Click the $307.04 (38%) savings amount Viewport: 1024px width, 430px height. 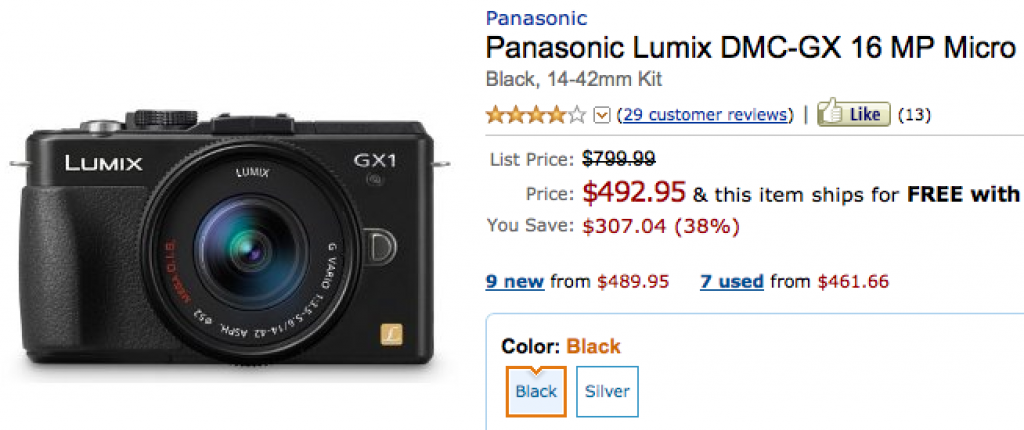pyautogui.click(x=661, y=226)
